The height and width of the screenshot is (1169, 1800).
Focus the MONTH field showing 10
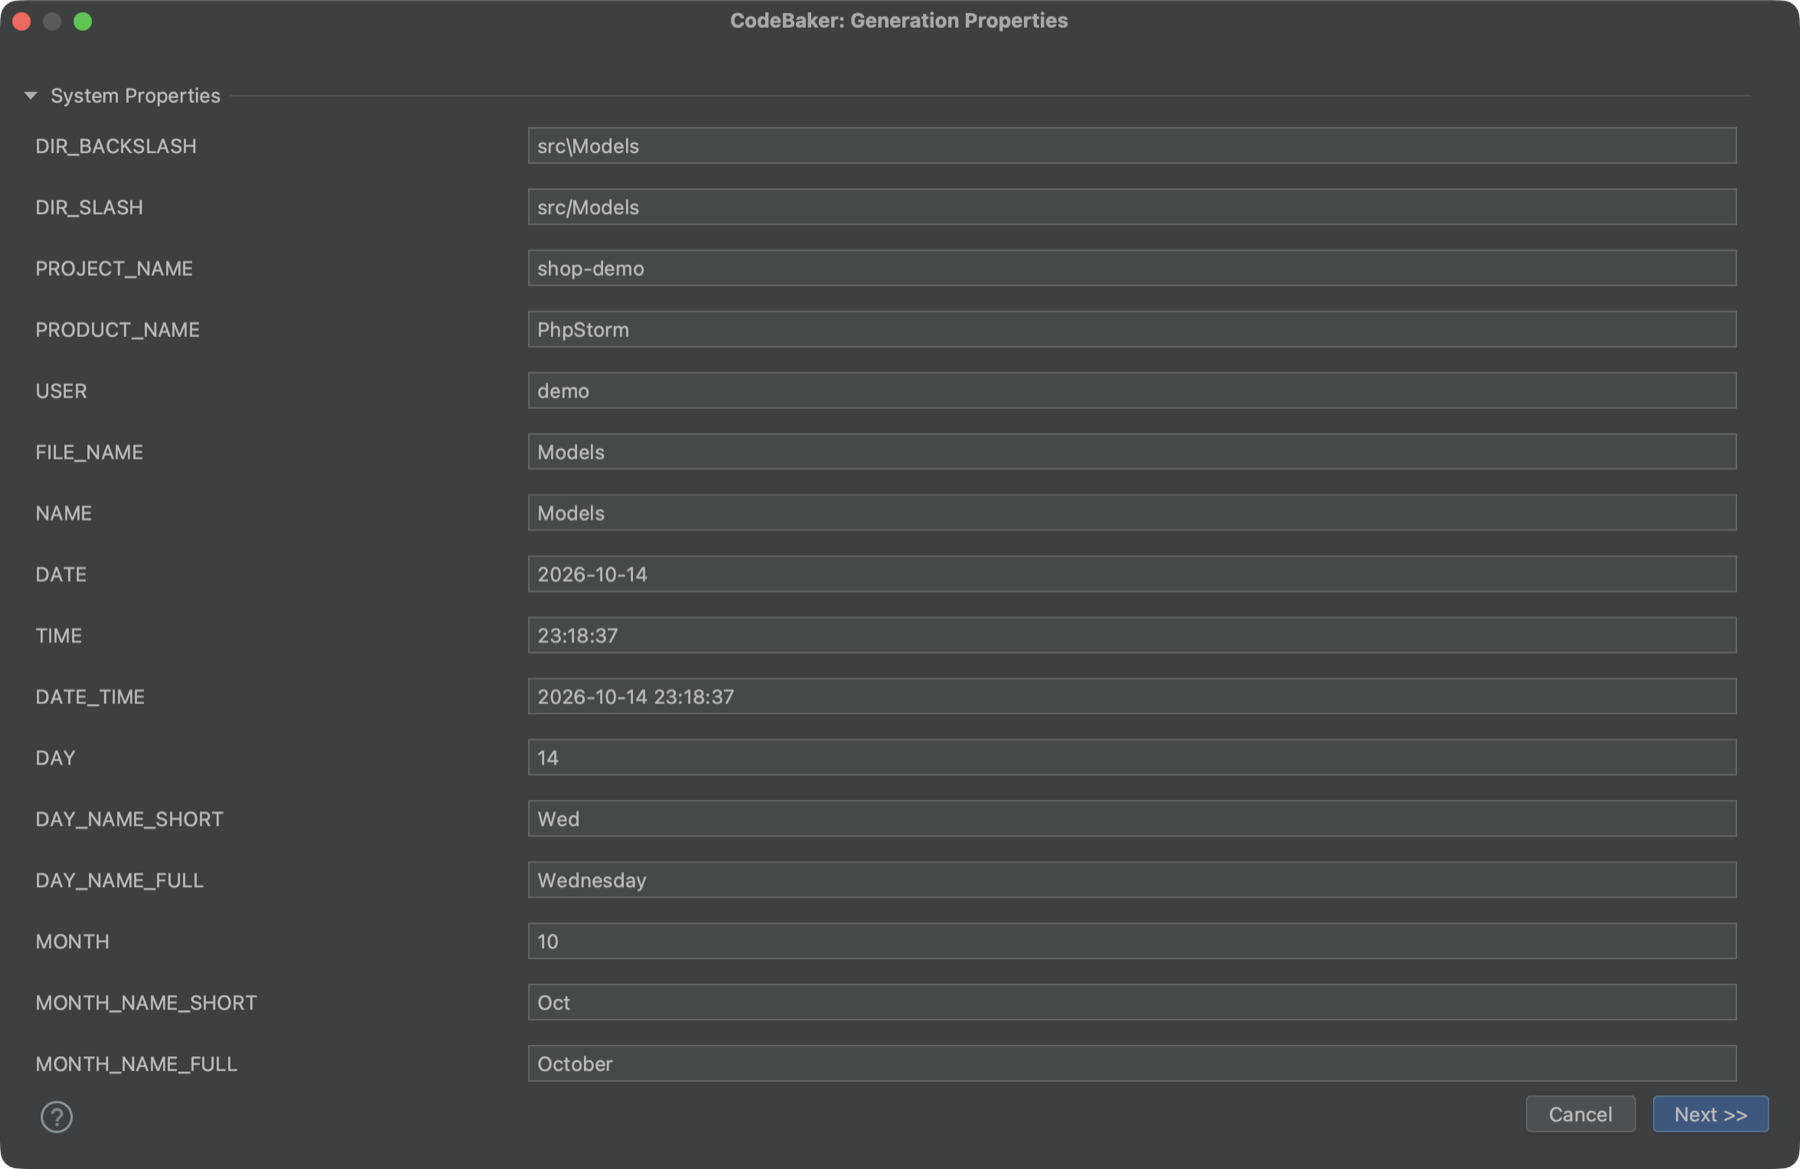[x=1132, y=941]
